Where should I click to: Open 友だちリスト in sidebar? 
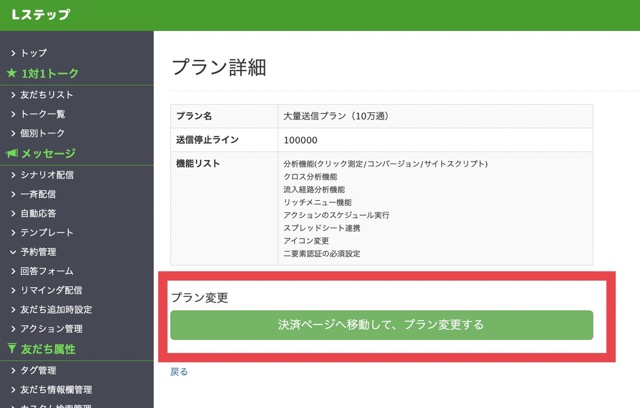click(x=47, y=95)
